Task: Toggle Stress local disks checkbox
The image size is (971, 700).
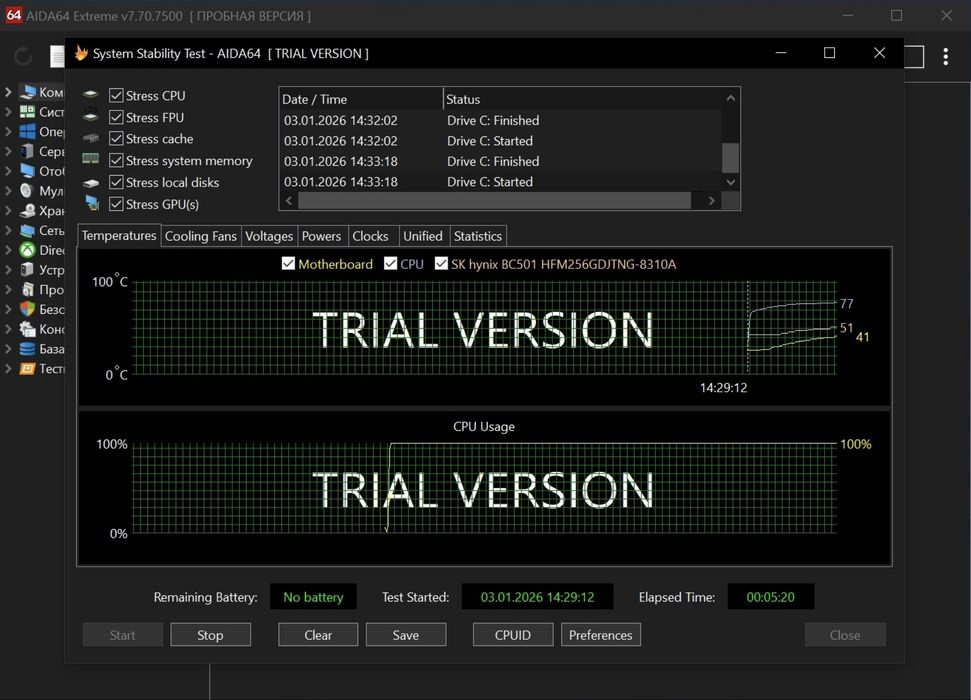Action: click(x=116, y=182)
